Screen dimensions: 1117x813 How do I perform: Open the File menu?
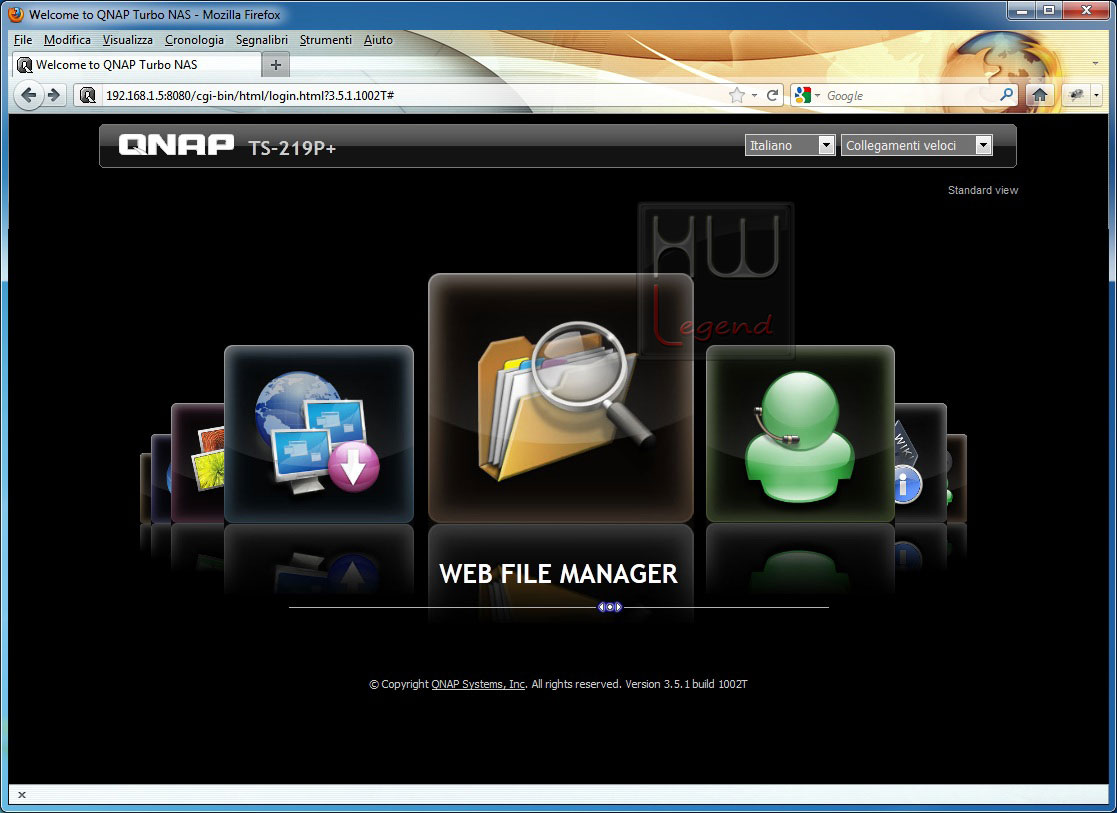pos(23,40)
